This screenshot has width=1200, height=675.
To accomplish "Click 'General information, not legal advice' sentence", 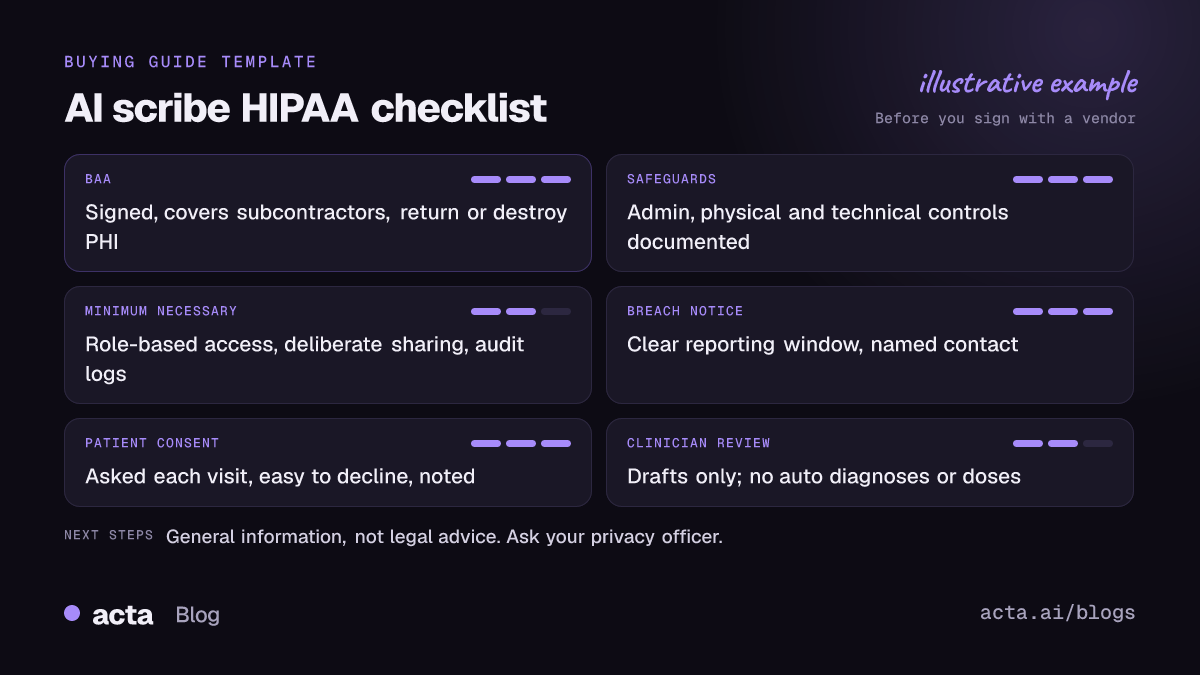I will (444, 537).
